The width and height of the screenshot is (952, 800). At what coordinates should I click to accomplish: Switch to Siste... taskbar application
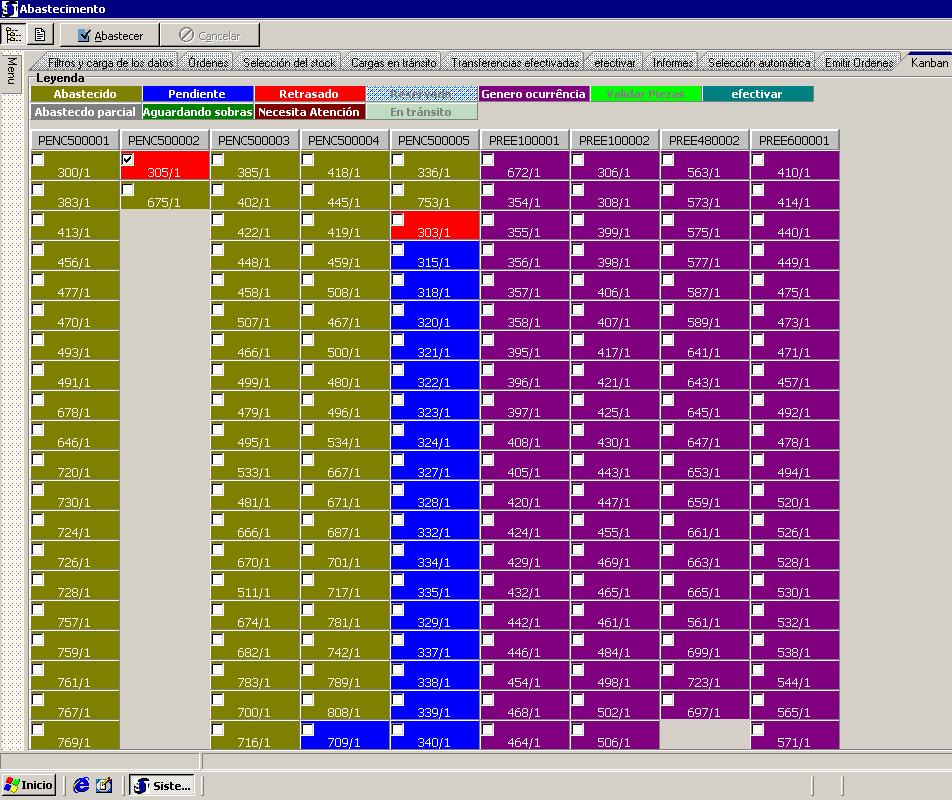[x=161, y=785]
